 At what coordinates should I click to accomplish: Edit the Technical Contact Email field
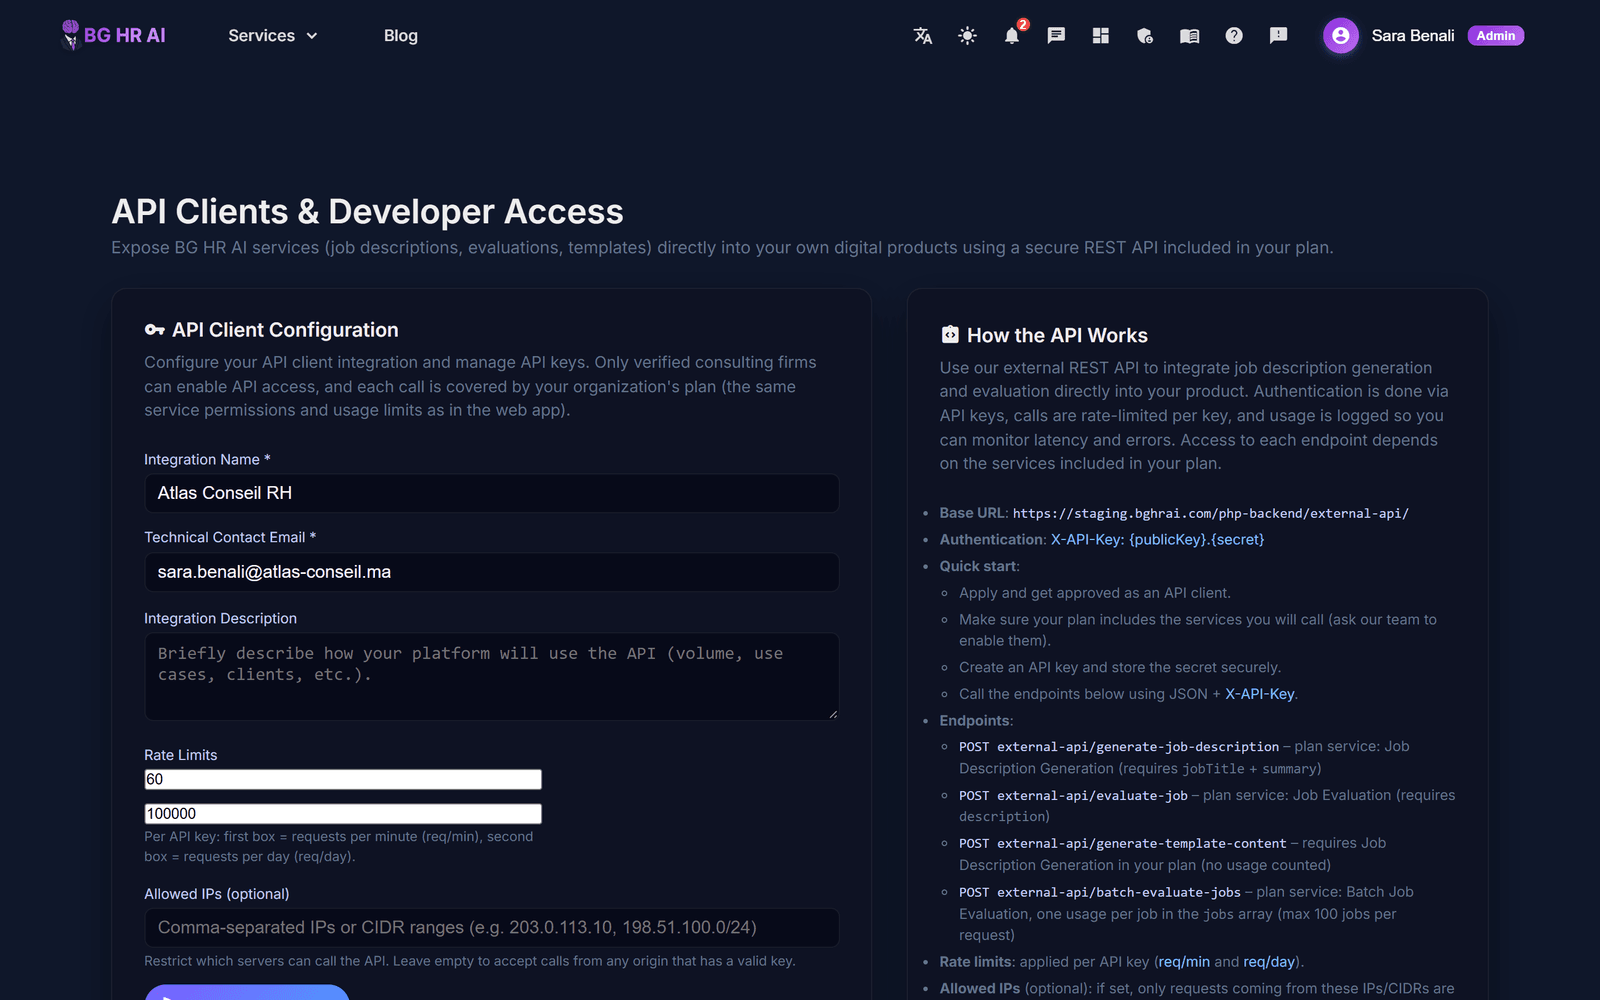click(491, 572)
